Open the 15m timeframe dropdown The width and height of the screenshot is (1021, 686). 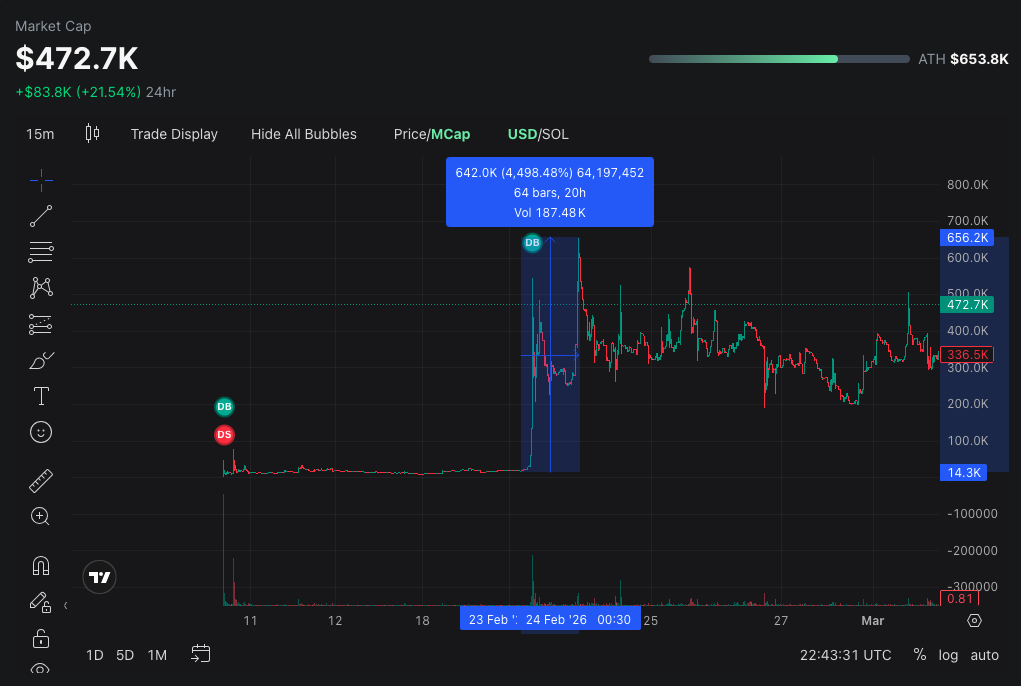tap(40, 134)
